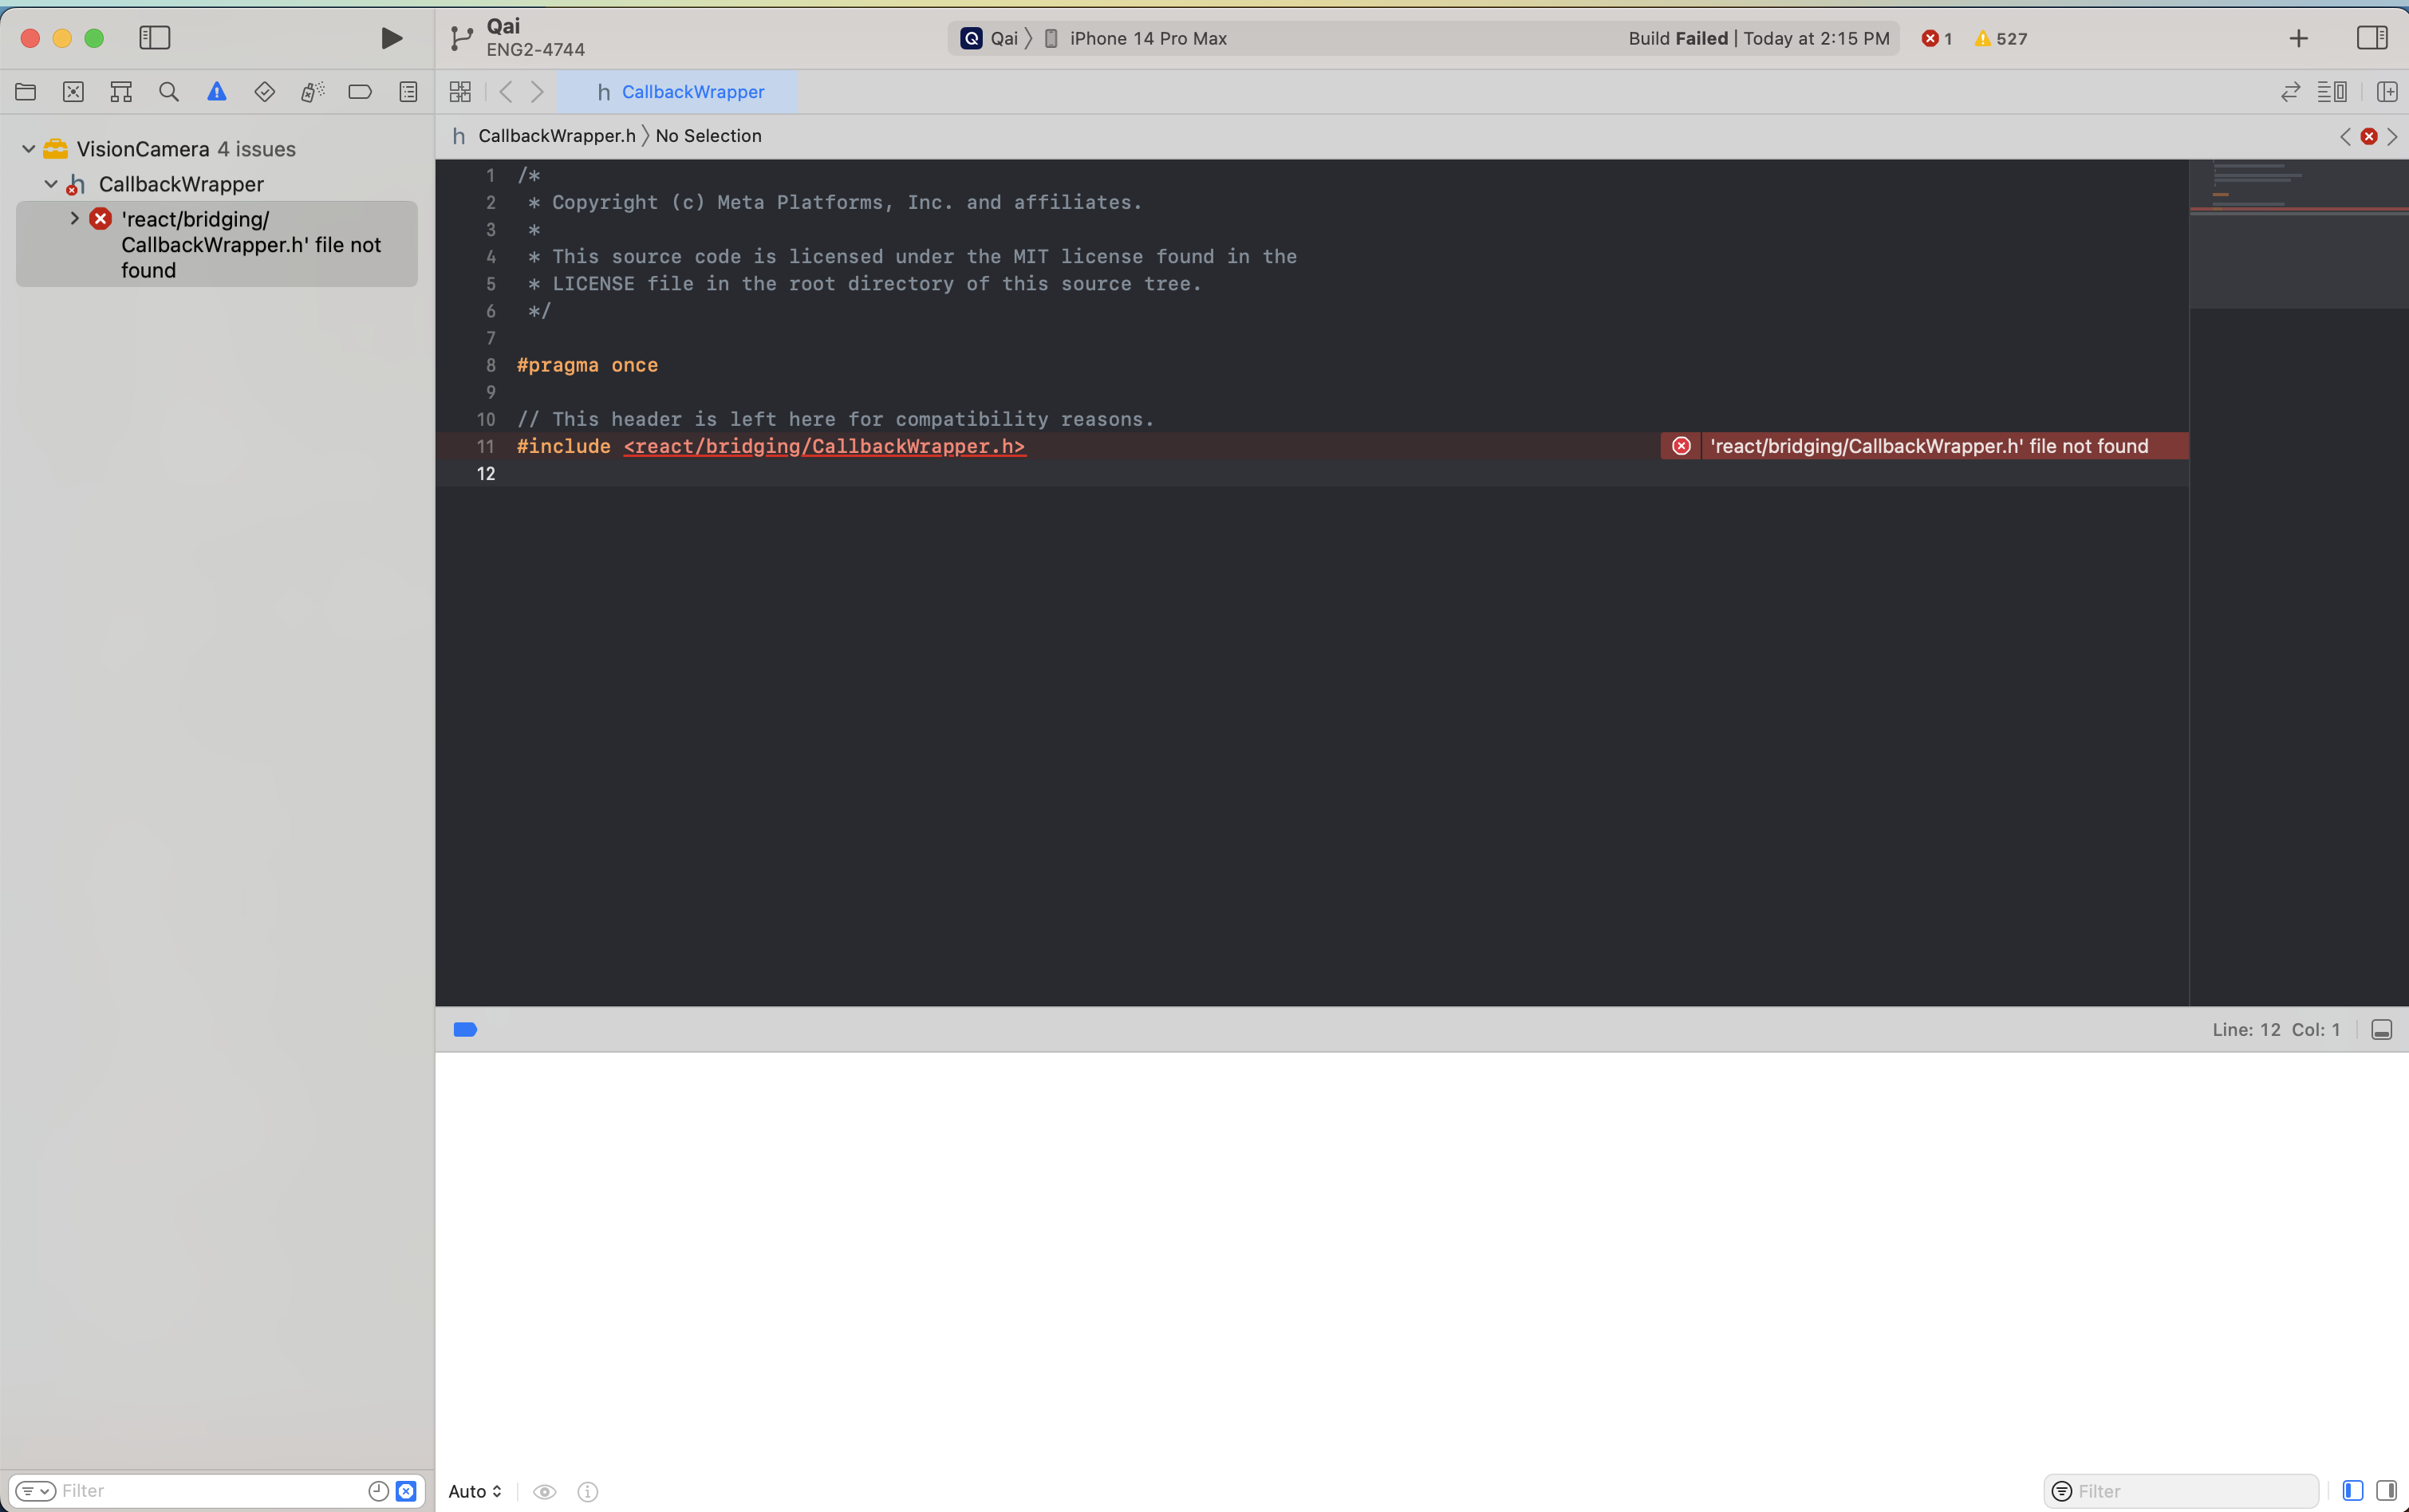Open the Report navigator icon
The height and width of the screenshot is (1512, 2409).
pos(408,92)
